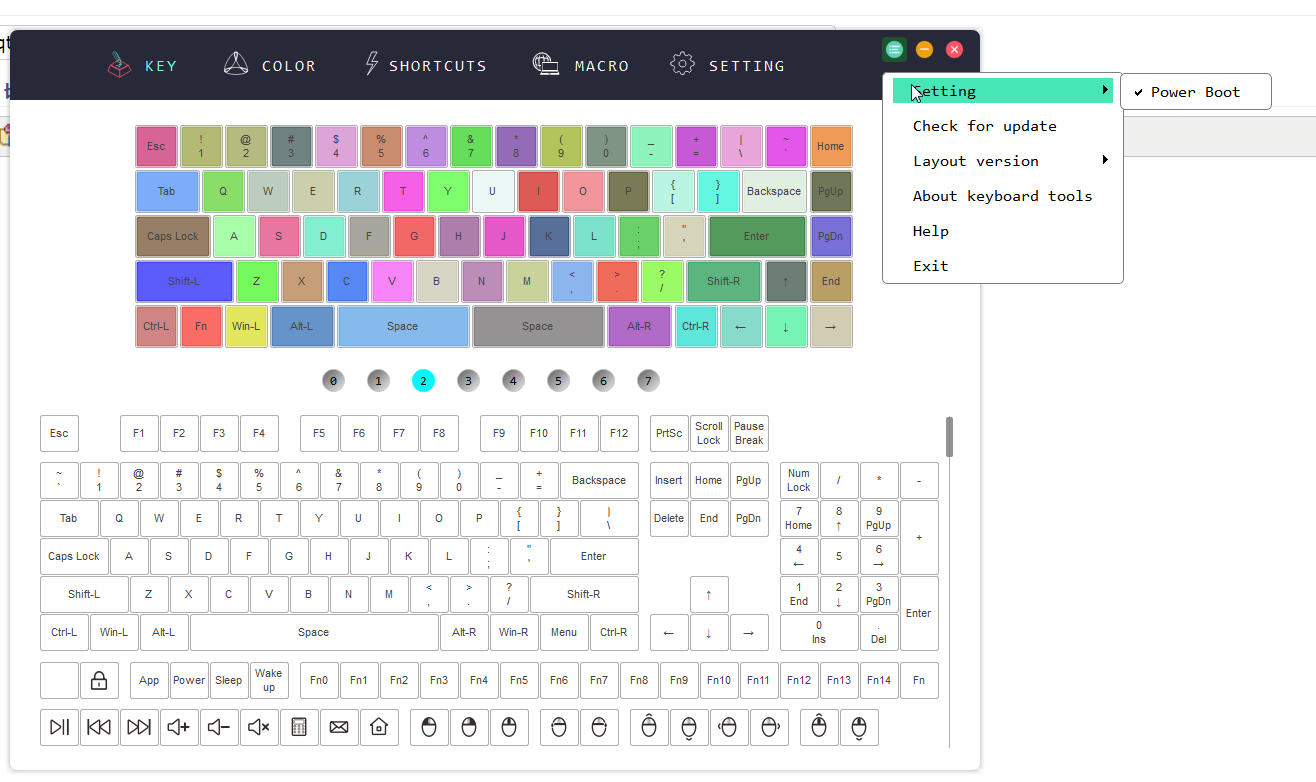Open the SHORTCUTS tab
The image size is (1316, 782).
[x=424, y=65]
